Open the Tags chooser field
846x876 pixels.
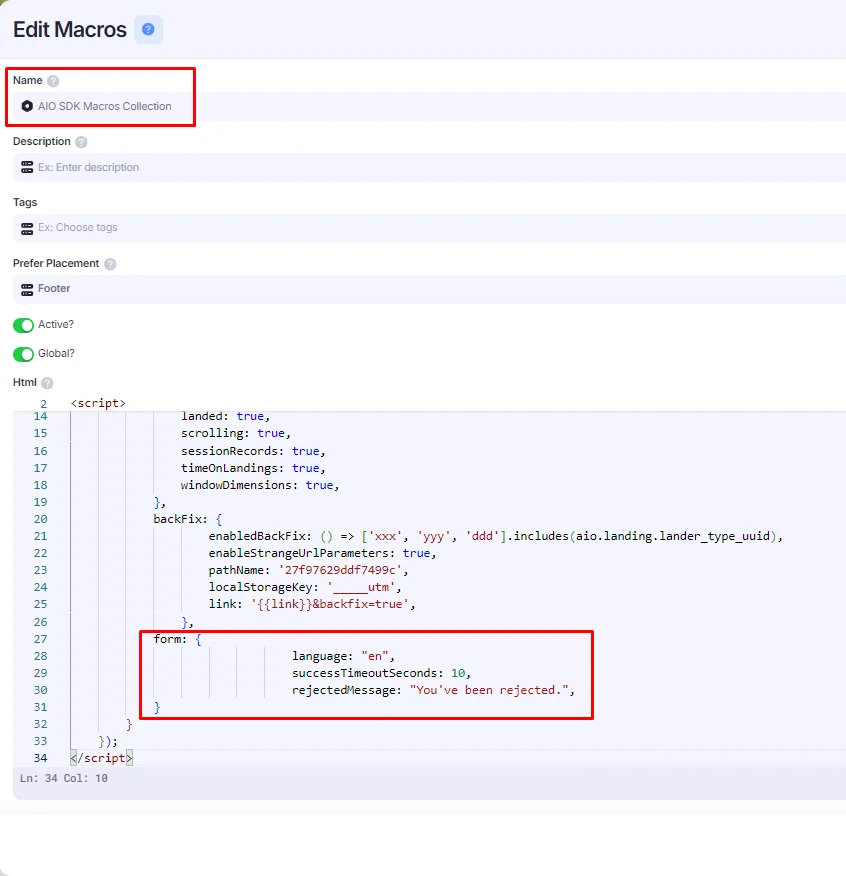429,228
